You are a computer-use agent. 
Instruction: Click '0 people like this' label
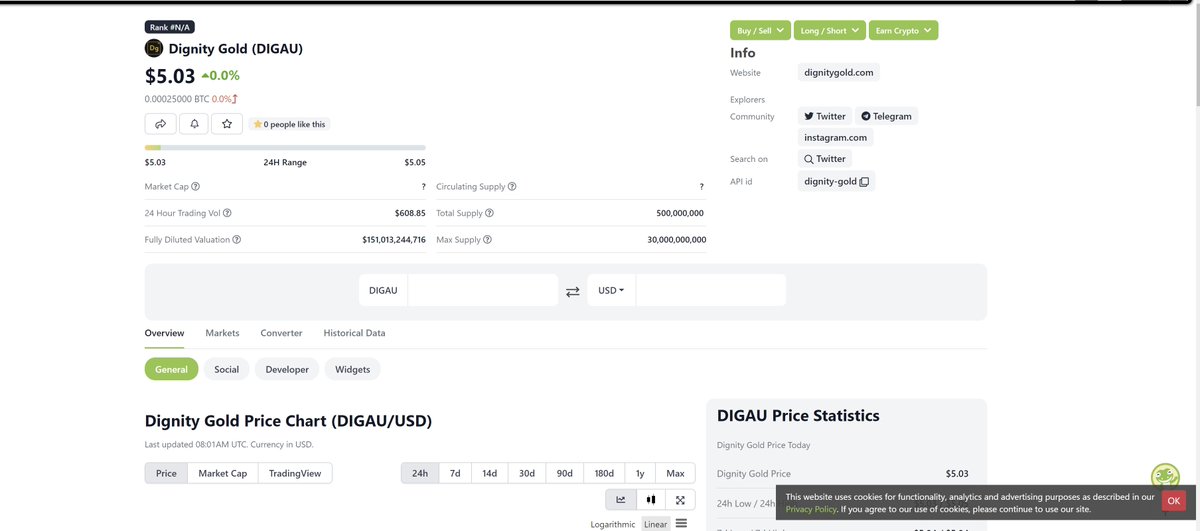[x=289, y=124]
